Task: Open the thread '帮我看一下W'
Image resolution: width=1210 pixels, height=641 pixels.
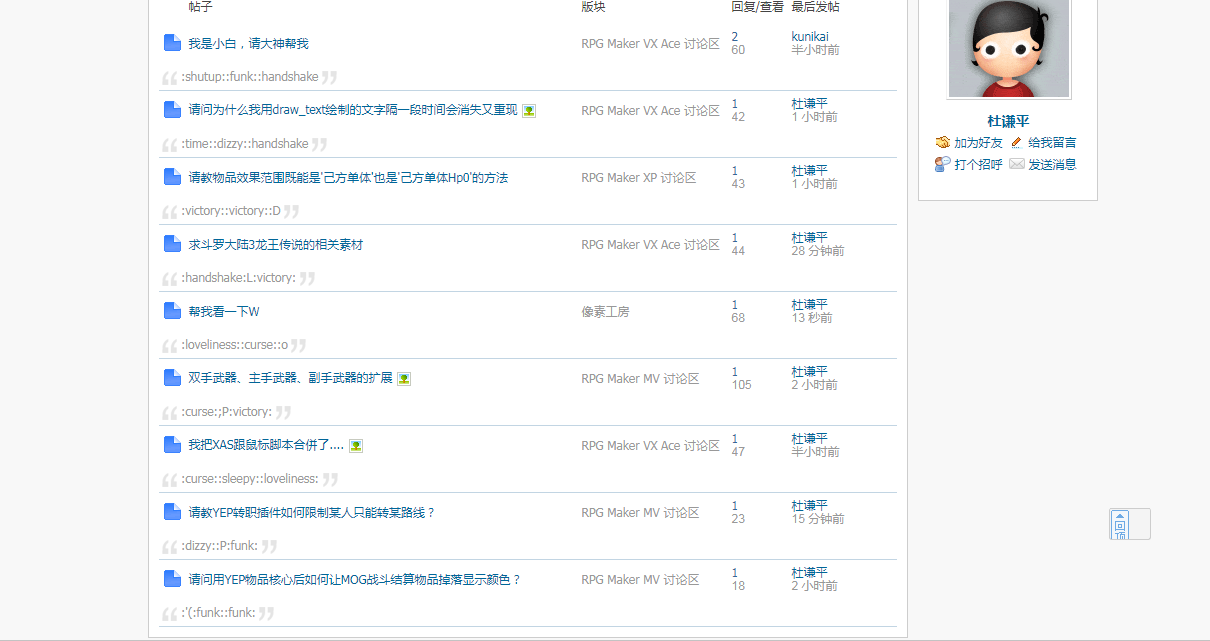Action: point(224,312)
